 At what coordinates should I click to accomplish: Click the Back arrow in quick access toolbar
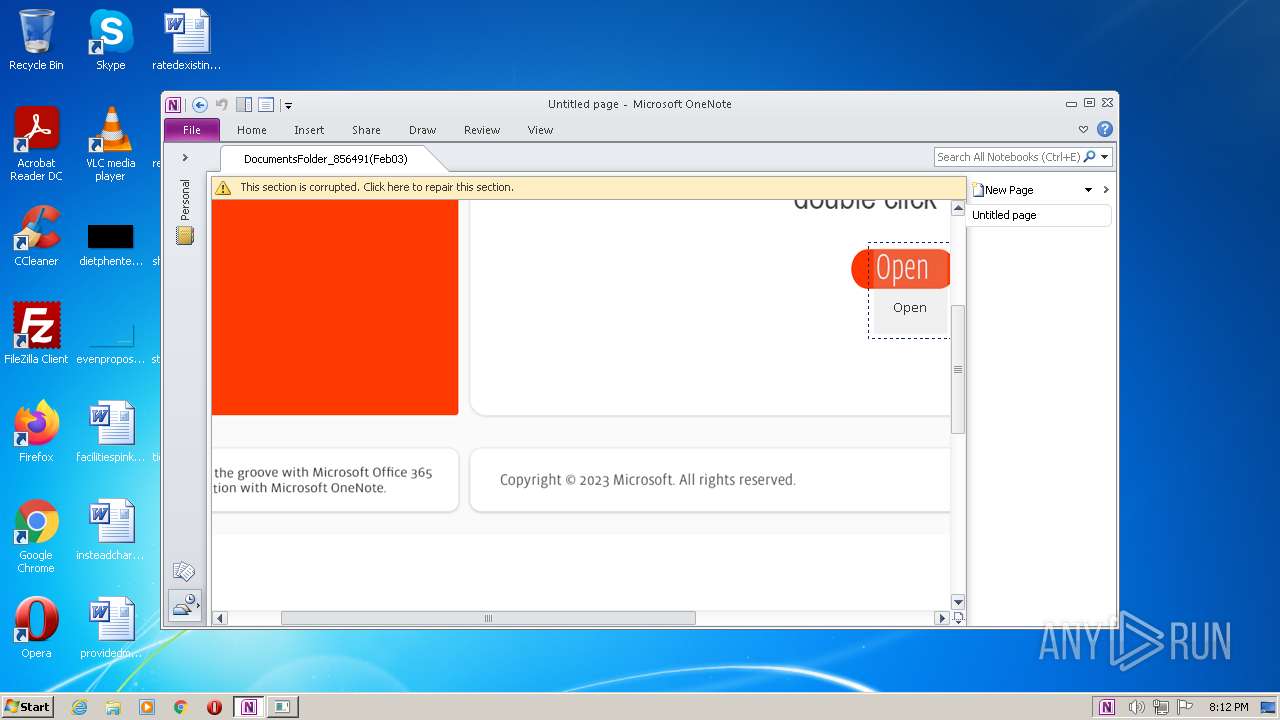(200, 104)
